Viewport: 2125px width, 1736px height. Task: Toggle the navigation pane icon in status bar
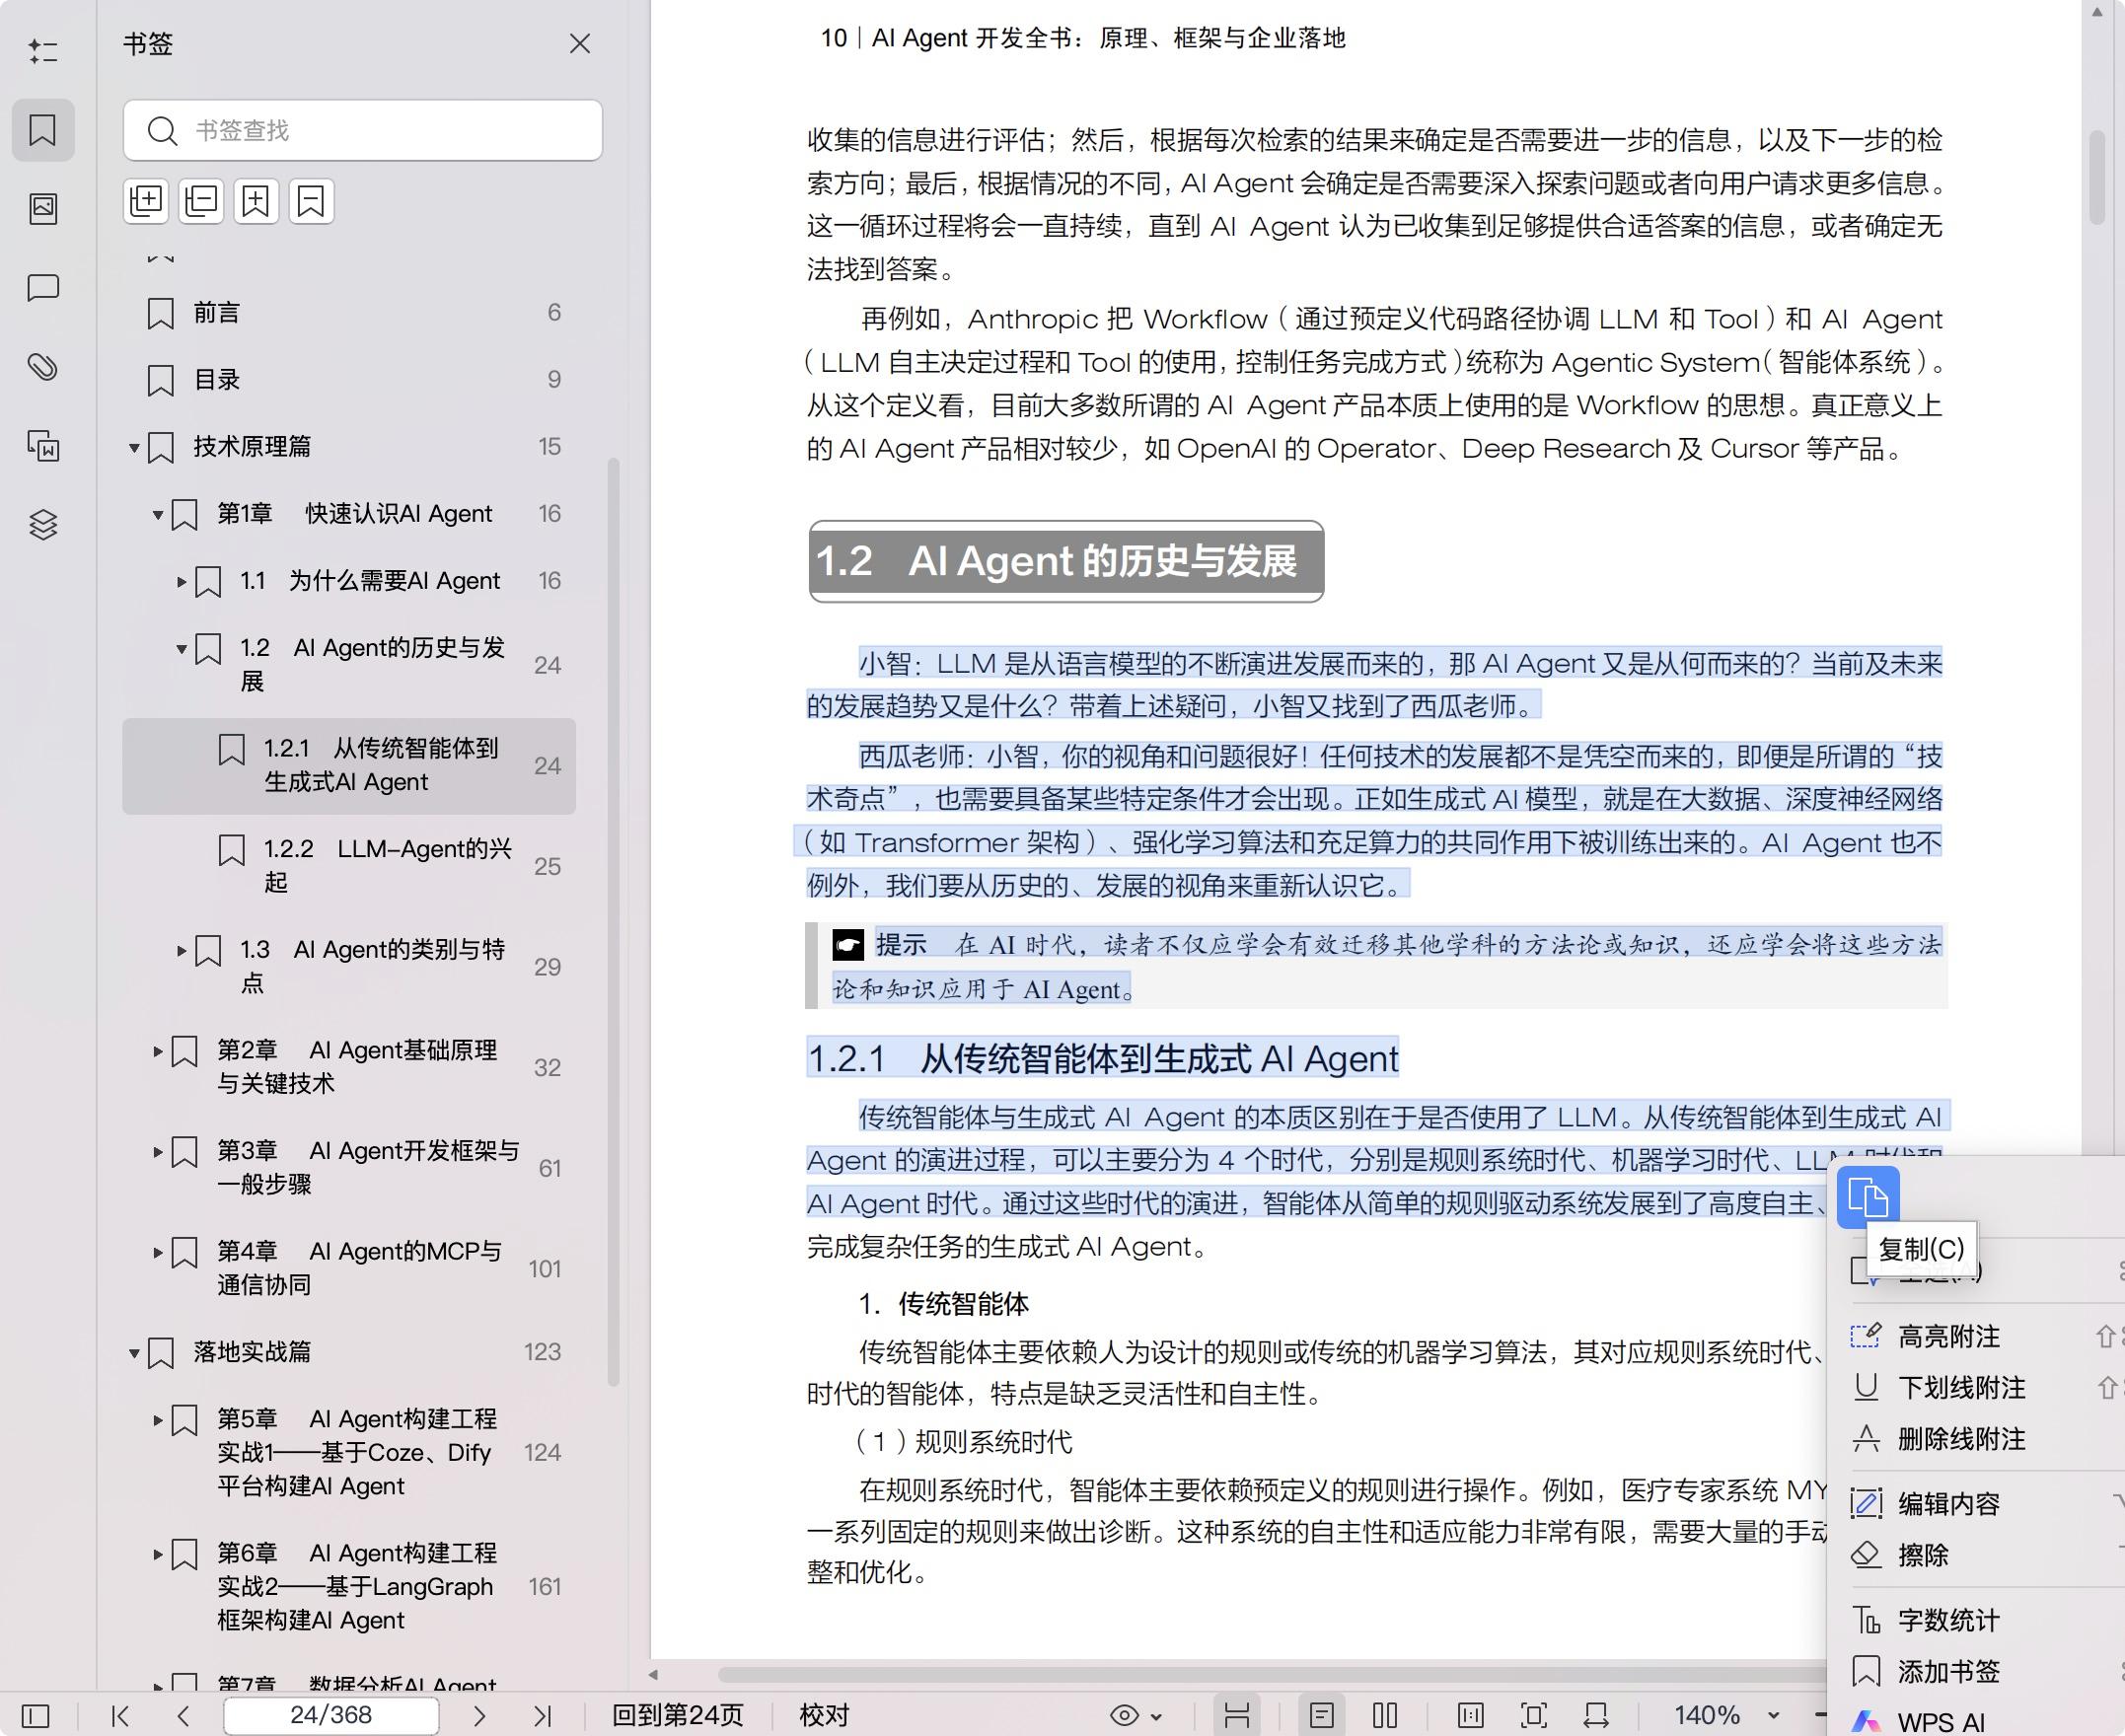(x=35, y=1716)
